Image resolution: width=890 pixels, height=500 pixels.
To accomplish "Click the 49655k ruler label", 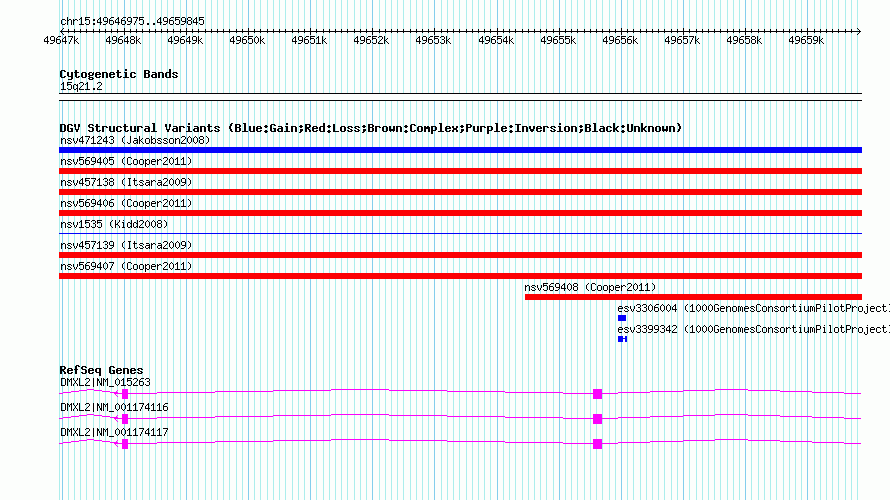I will tap(558, 40).
